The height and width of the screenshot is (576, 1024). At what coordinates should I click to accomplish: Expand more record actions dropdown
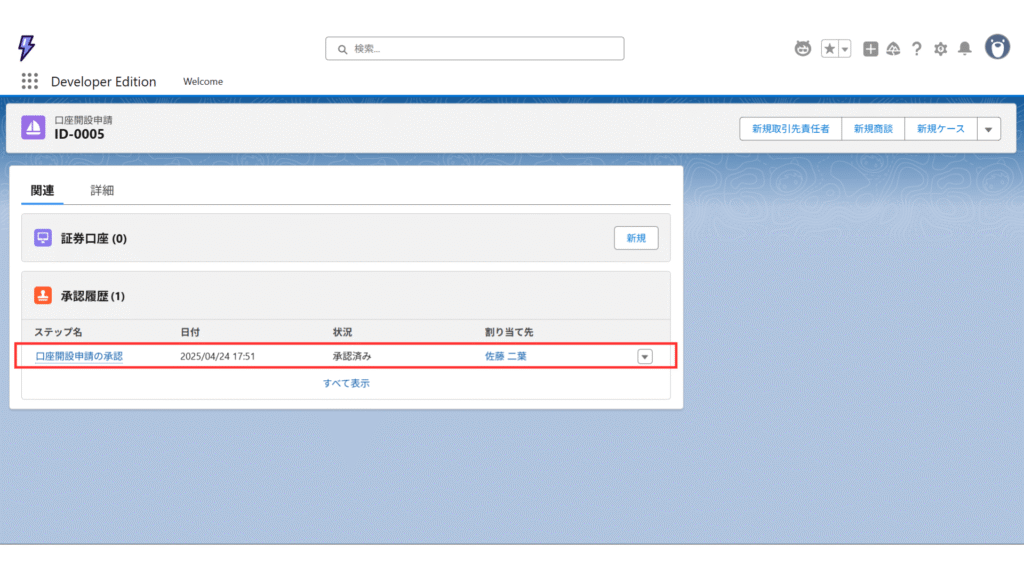[x=989, y=129]
